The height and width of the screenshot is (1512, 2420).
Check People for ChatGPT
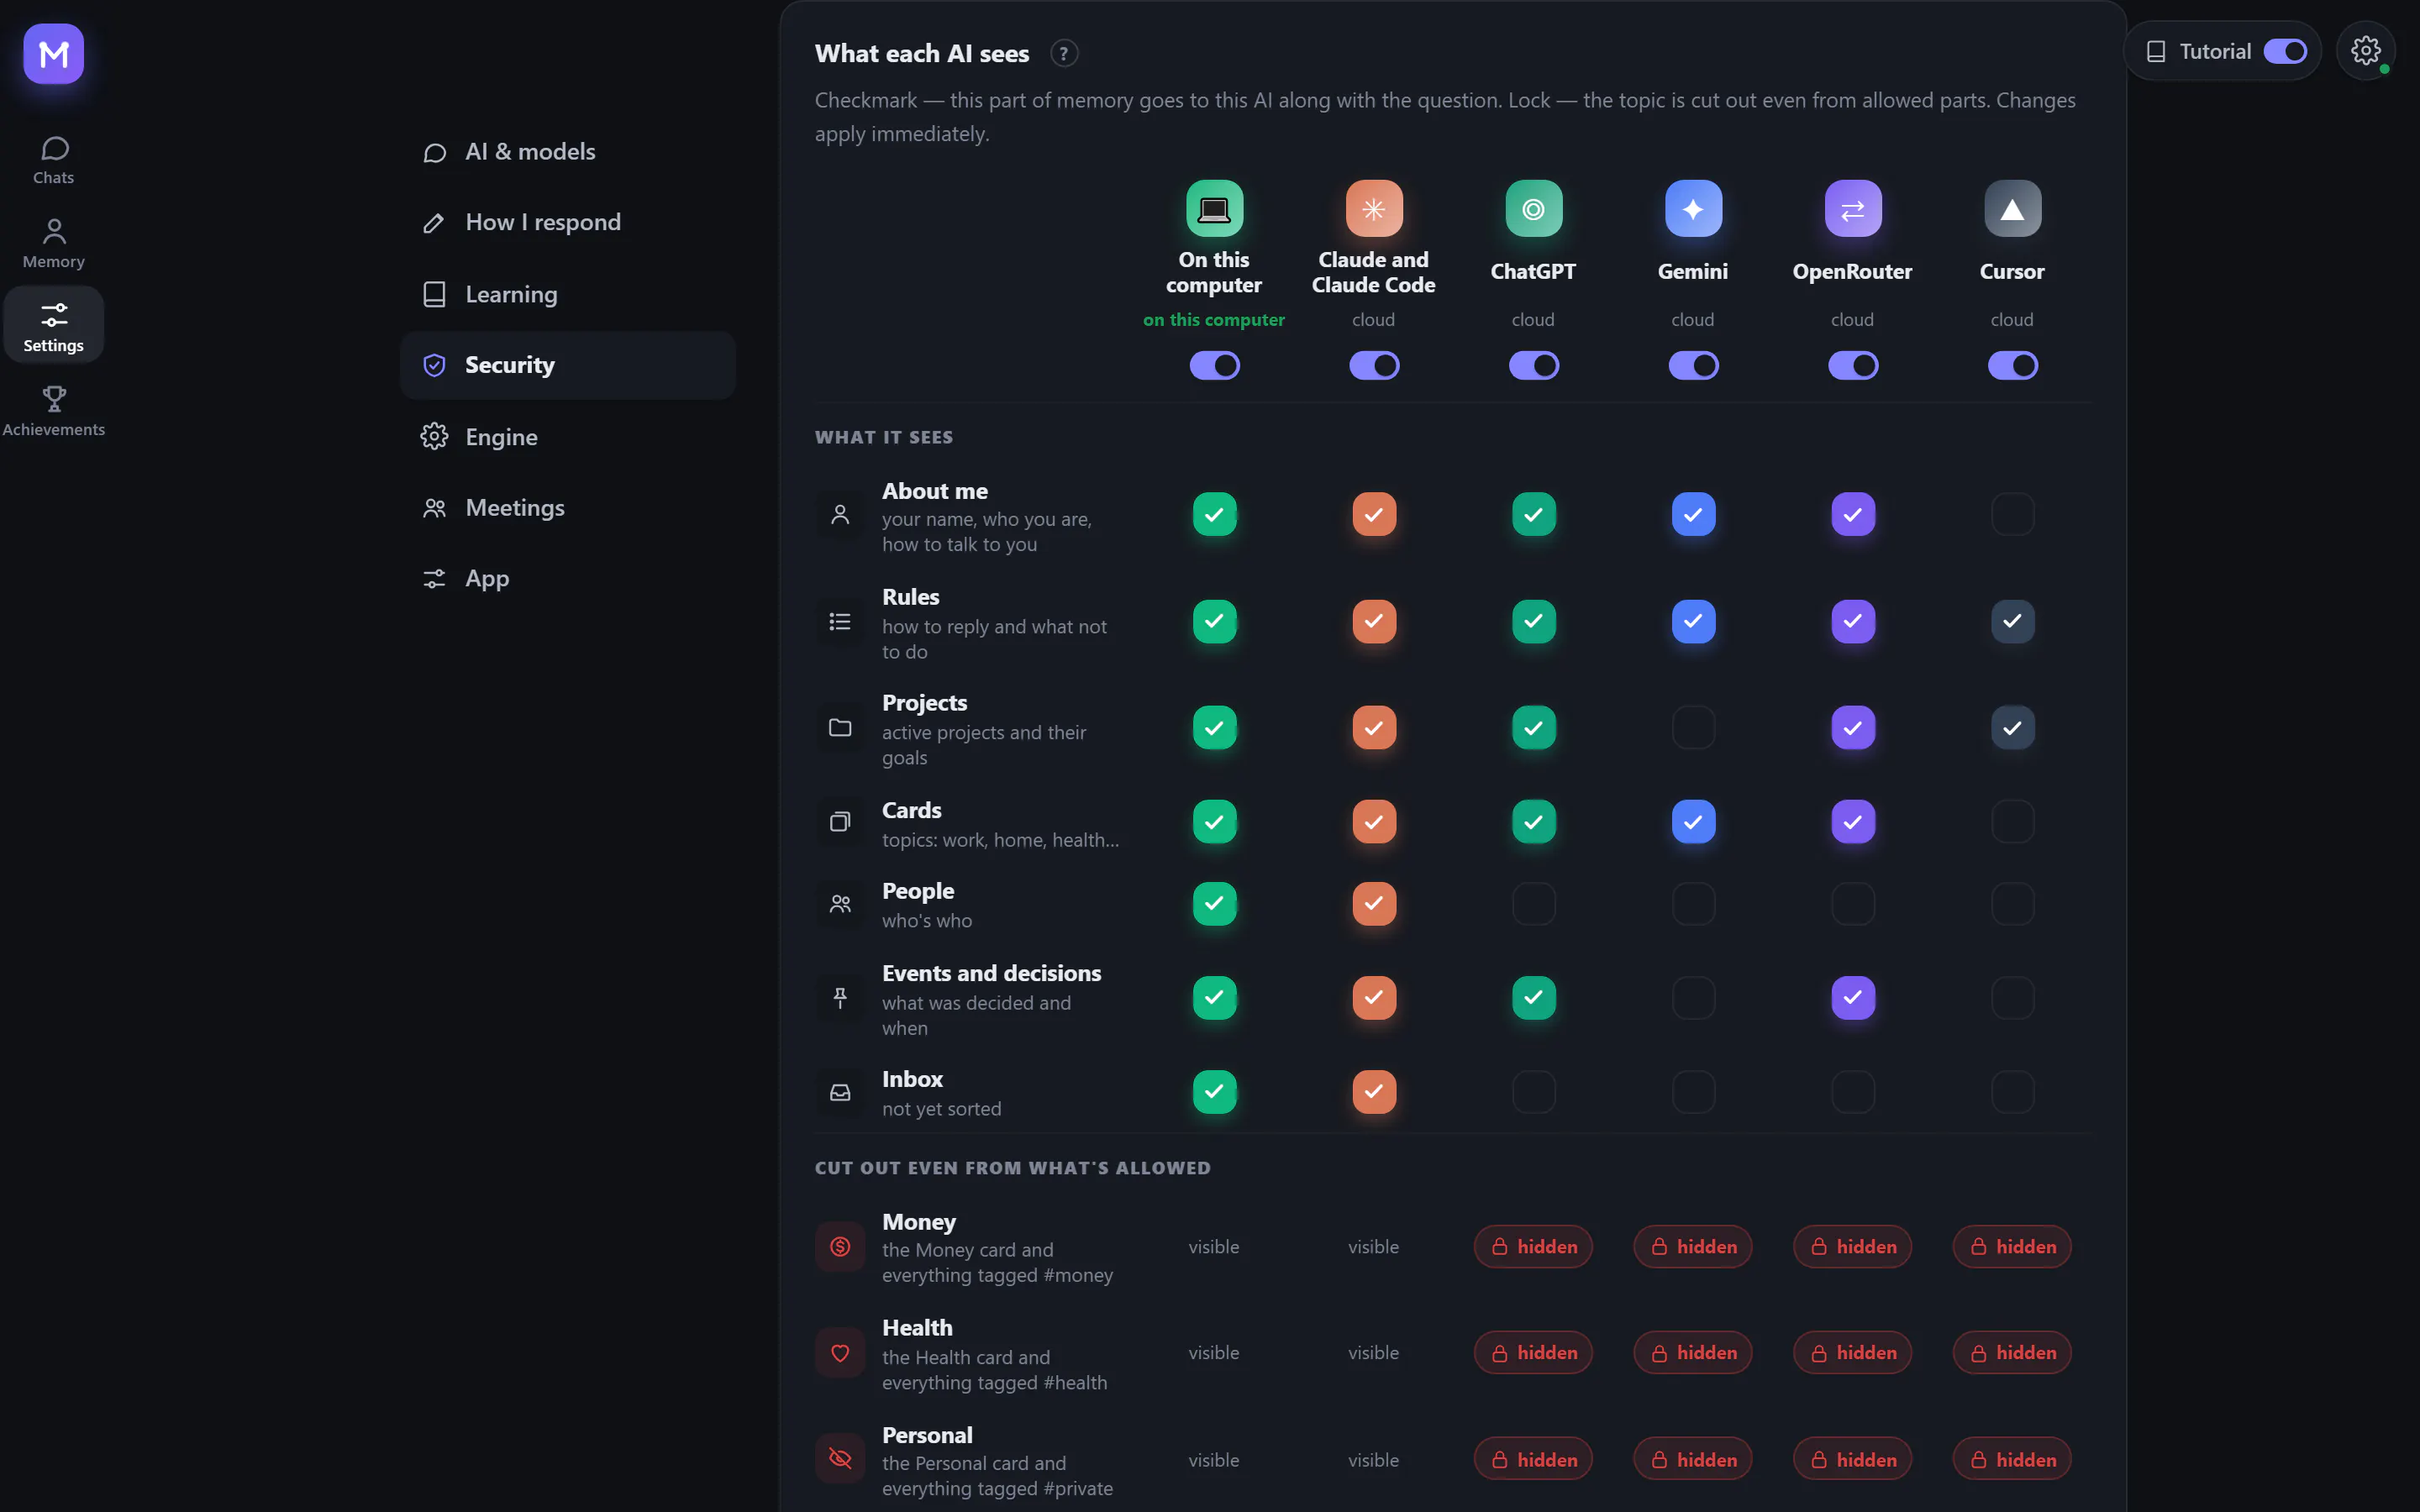[1533, 904]
